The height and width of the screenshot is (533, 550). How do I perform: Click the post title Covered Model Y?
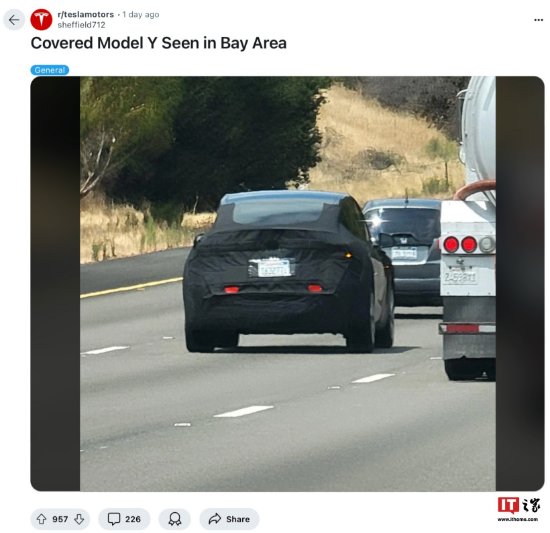(159, 43)
